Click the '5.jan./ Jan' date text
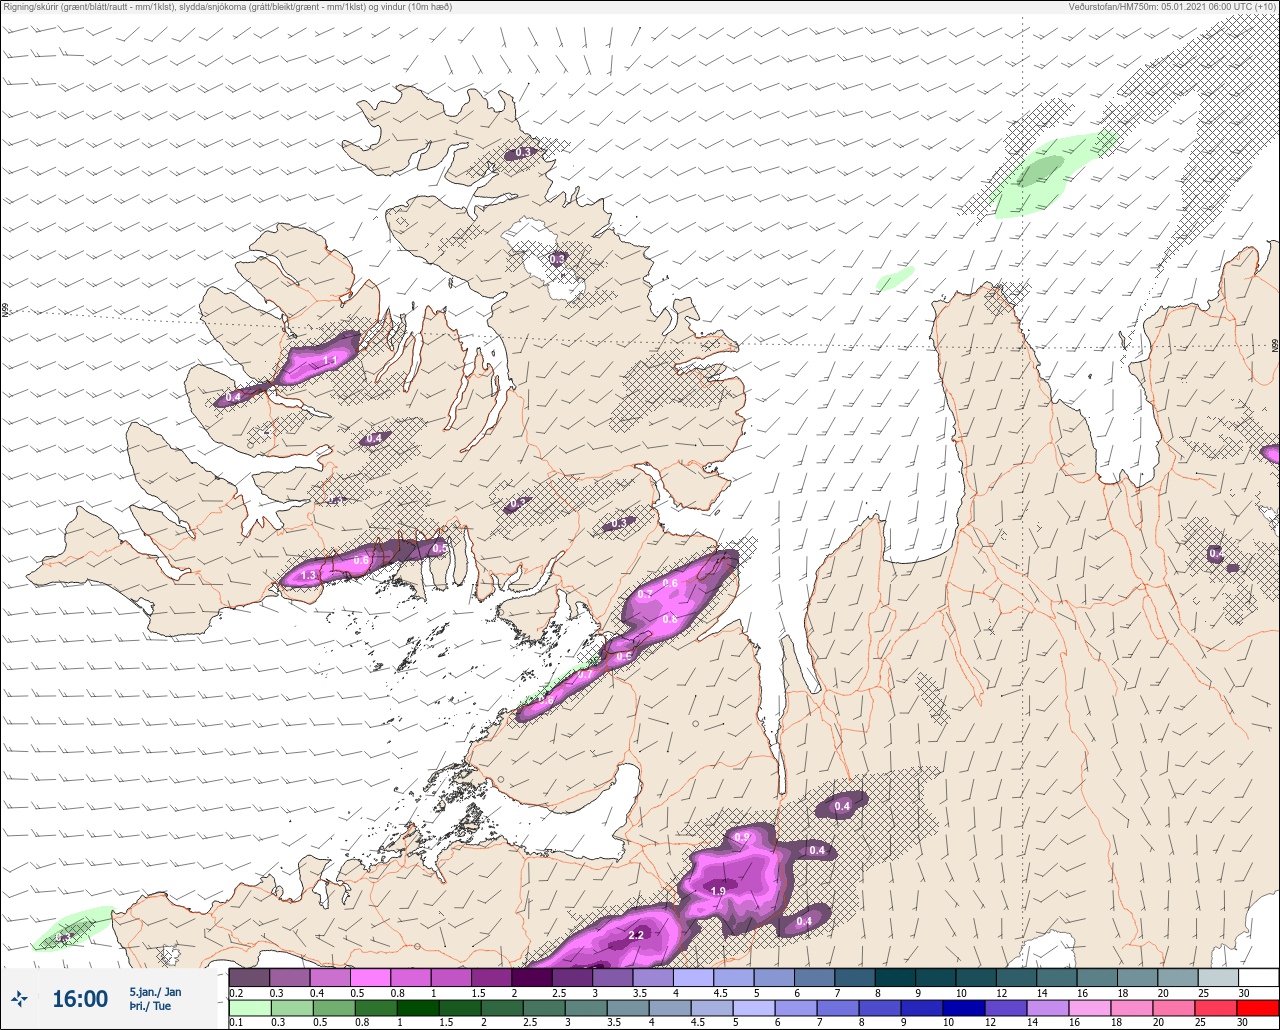 (x=155, y=992)
